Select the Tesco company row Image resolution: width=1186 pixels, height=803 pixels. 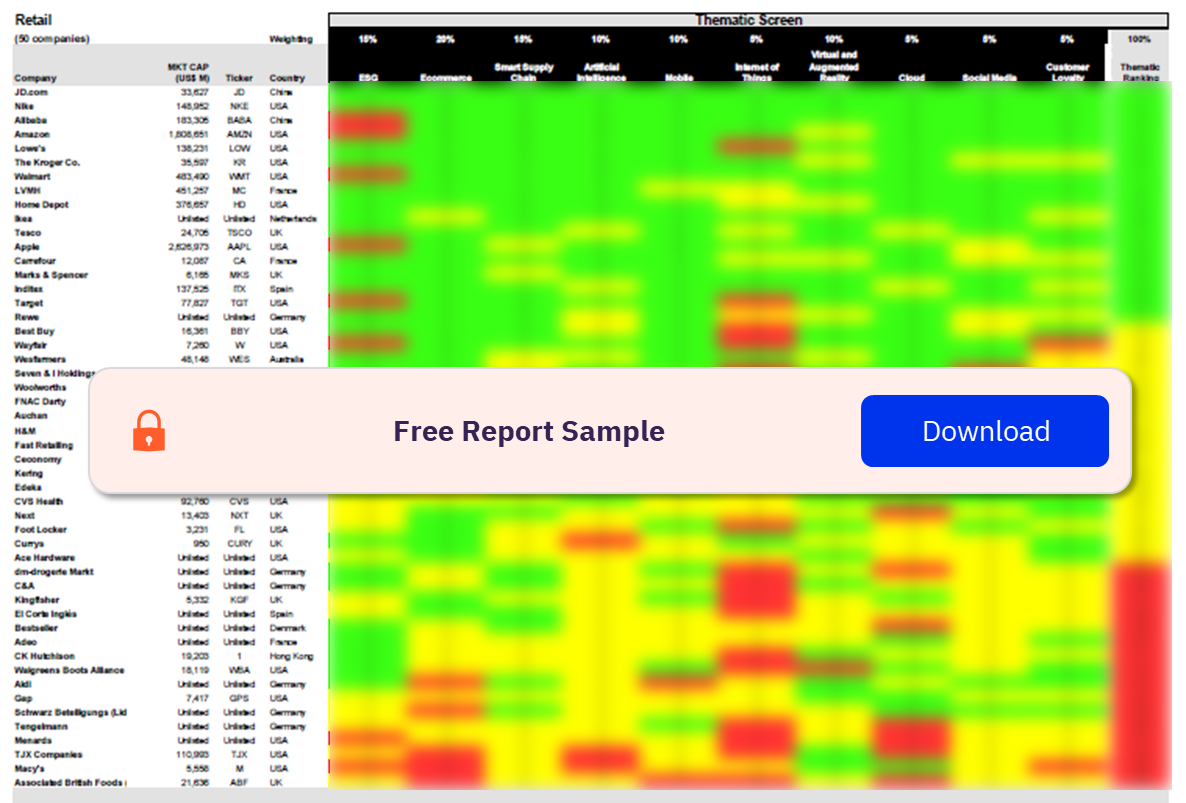coord(170,233)
